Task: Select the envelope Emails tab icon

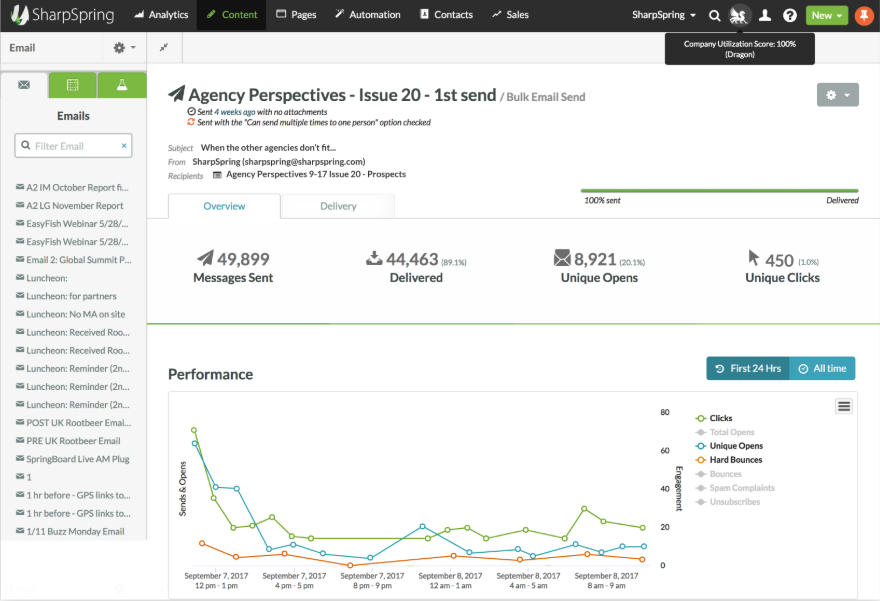Action: tap(24, 86)
